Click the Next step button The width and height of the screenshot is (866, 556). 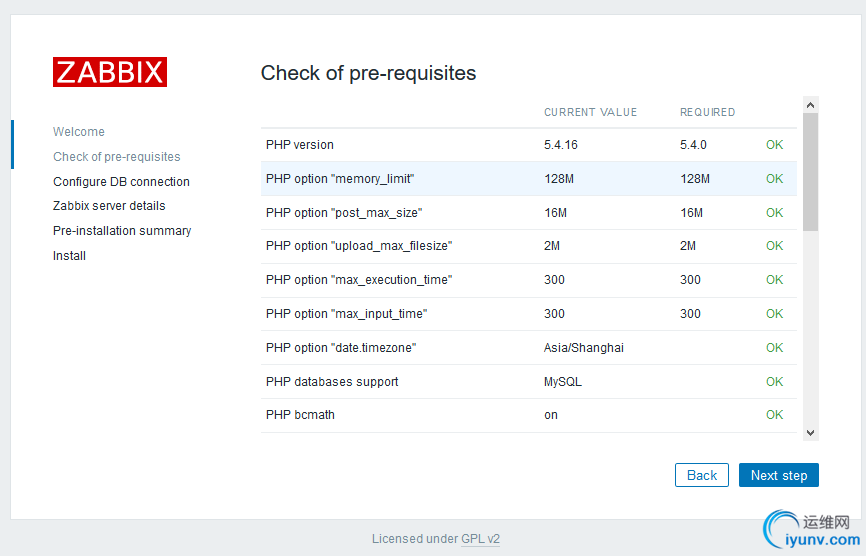(x=778, y=475)
